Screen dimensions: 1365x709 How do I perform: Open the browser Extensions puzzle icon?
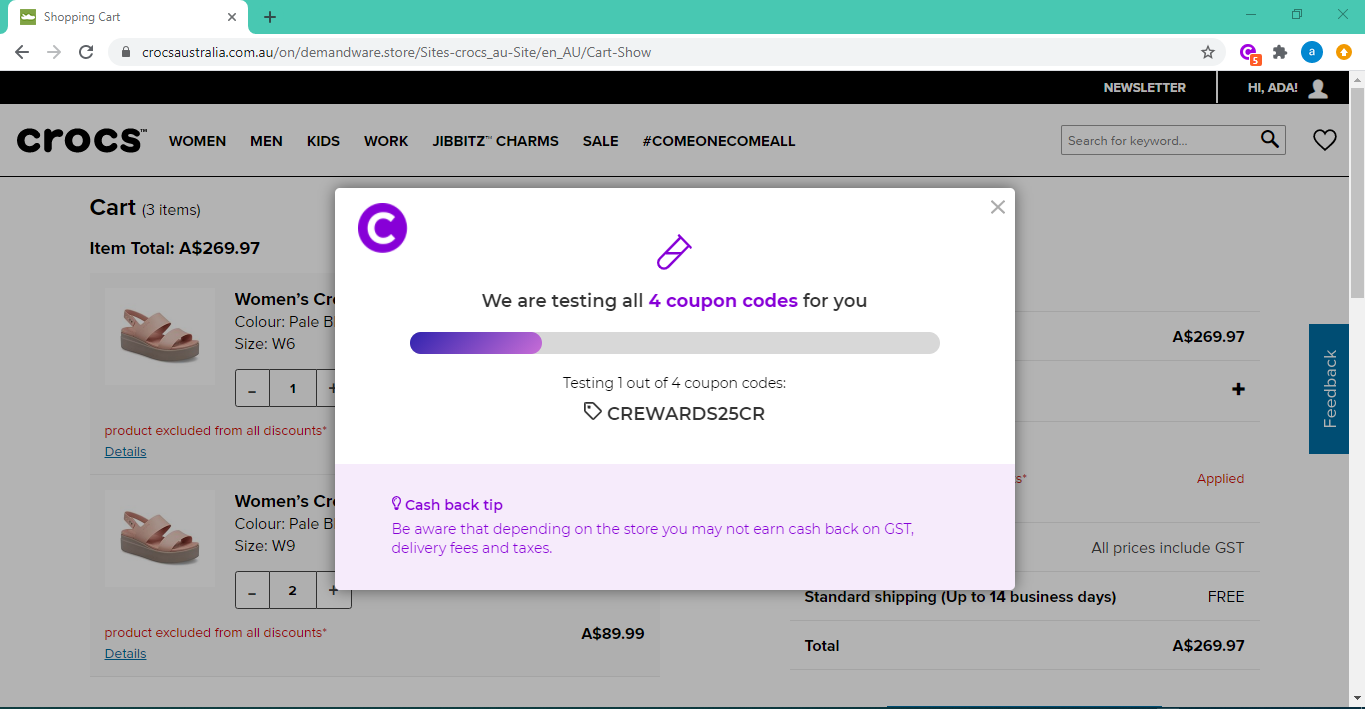pos(1279,52)
